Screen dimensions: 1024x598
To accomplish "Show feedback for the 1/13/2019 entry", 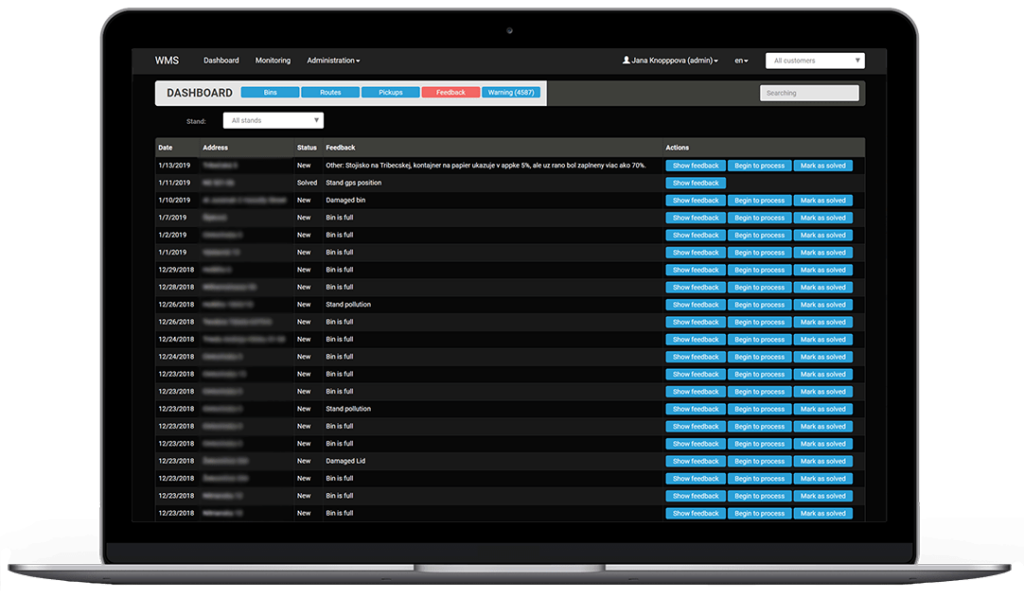I will pos(695,165).
